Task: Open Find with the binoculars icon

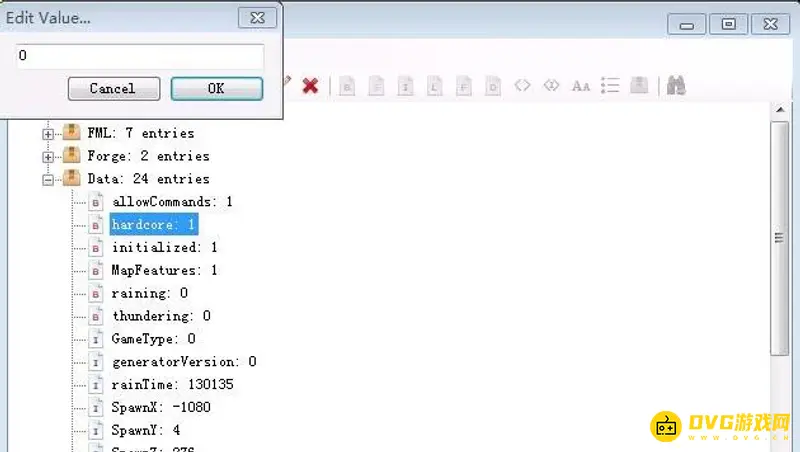Action: pyautogui.click(x=676, y=86)
